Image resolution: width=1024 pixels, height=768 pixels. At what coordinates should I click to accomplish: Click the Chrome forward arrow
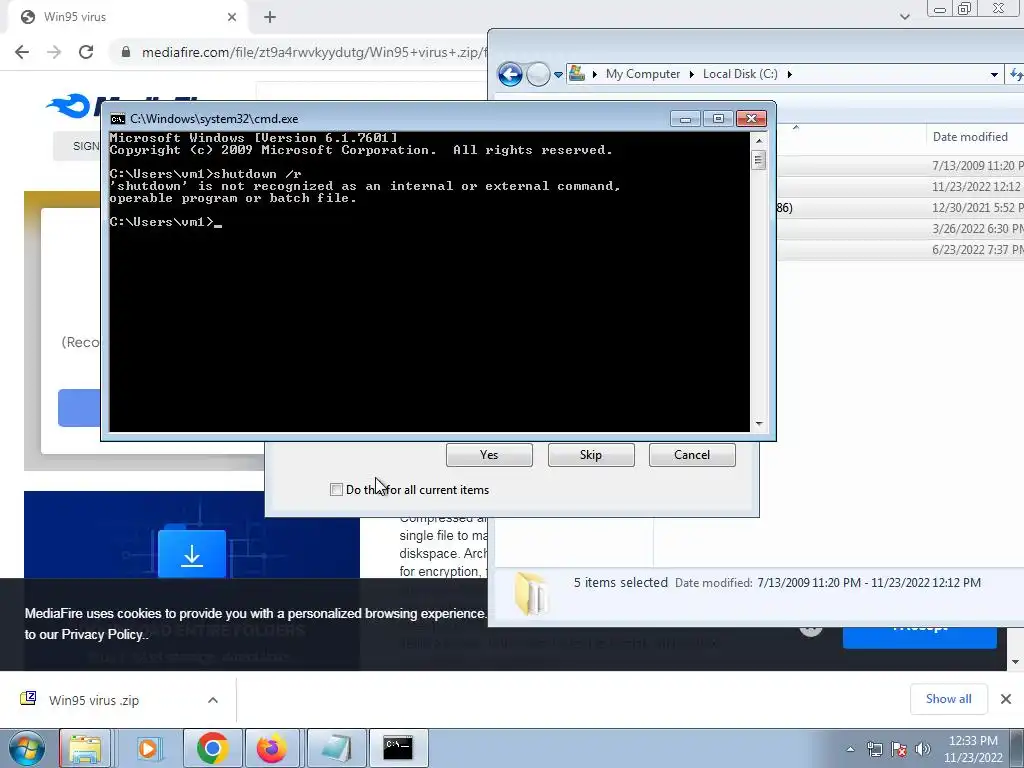click(x=54, y=52)
